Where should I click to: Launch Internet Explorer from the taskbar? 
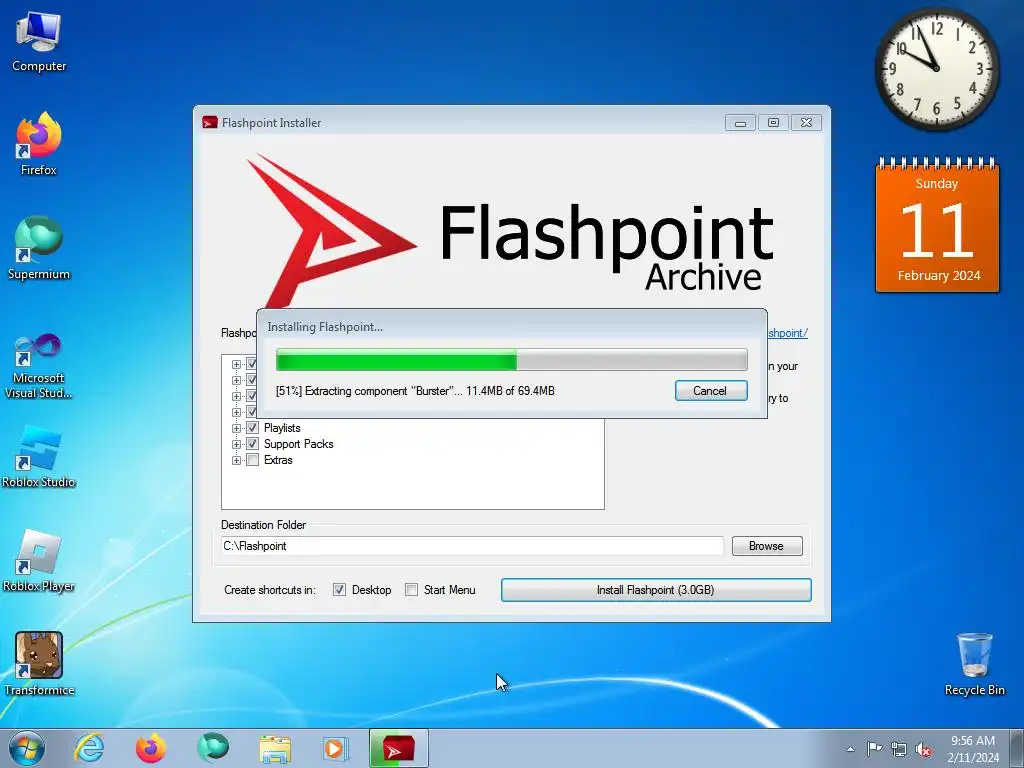[x=89, y=748]
